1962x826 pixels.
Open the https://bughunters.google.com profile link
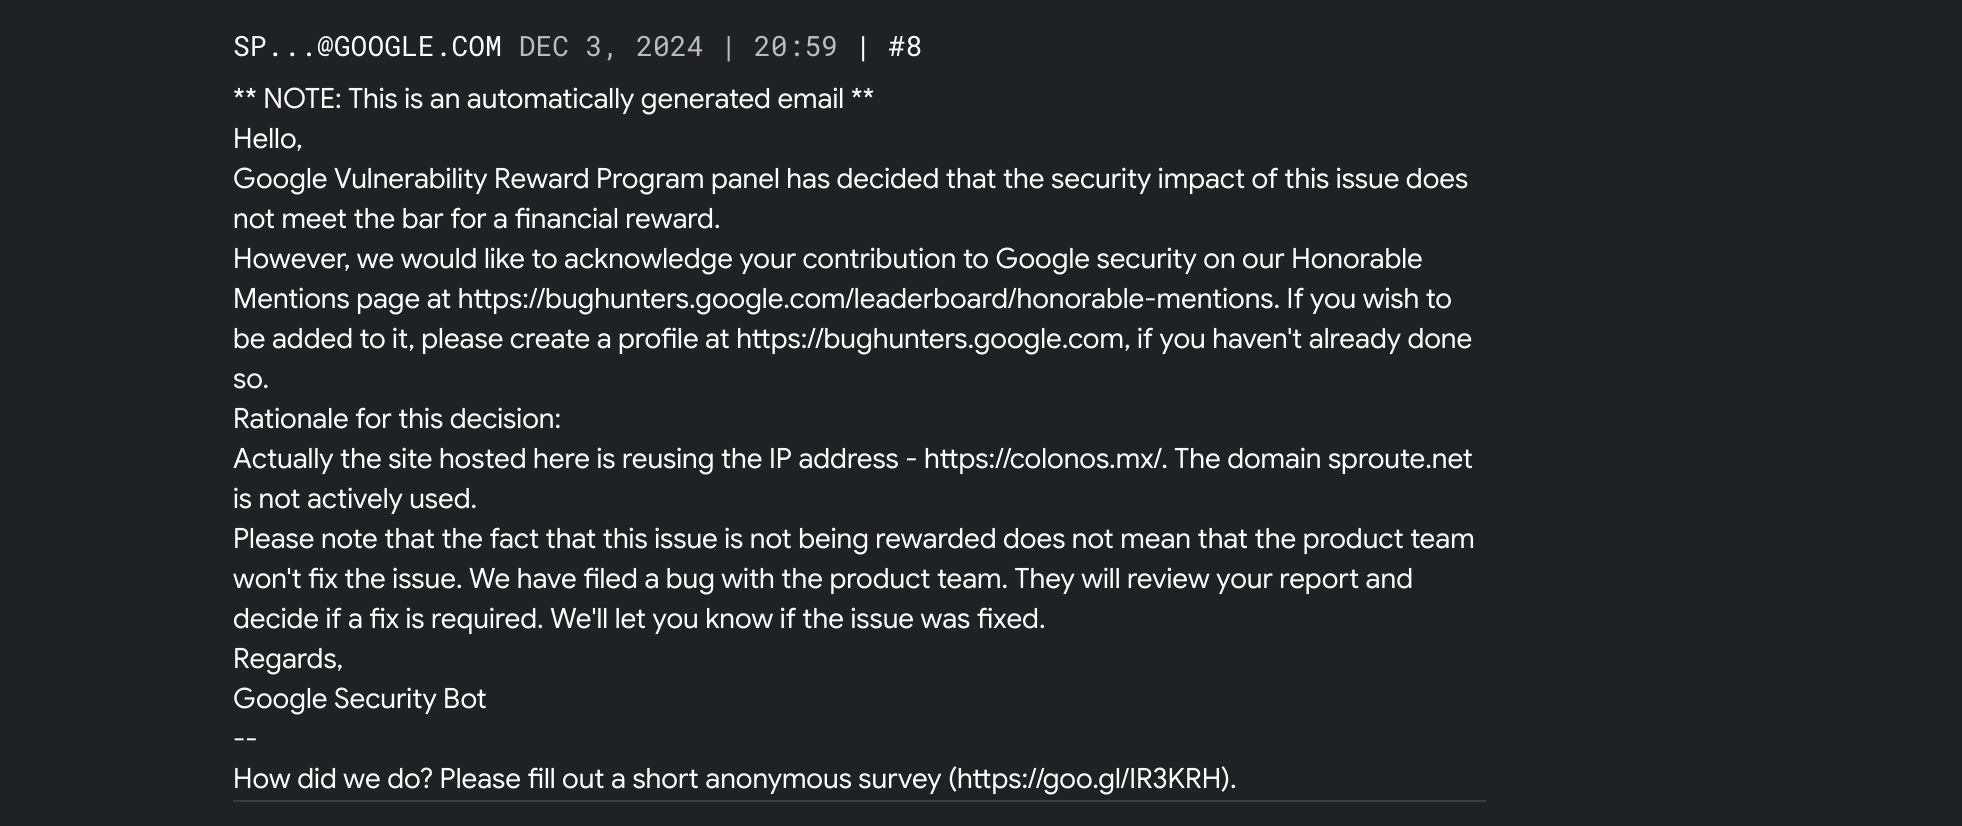coord(929,339)
